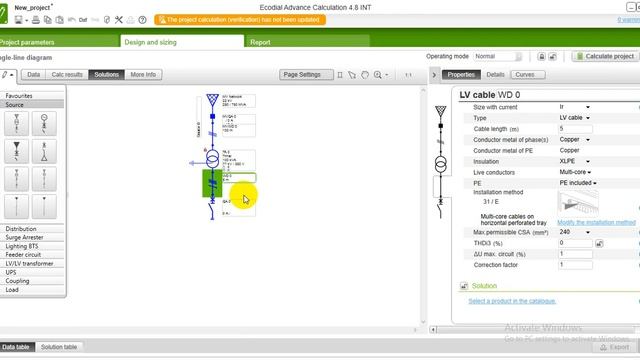The height and width of the screenshot is (360, 640).
Task: Click the Page Settings button
Action: click(x=306, y=75)
